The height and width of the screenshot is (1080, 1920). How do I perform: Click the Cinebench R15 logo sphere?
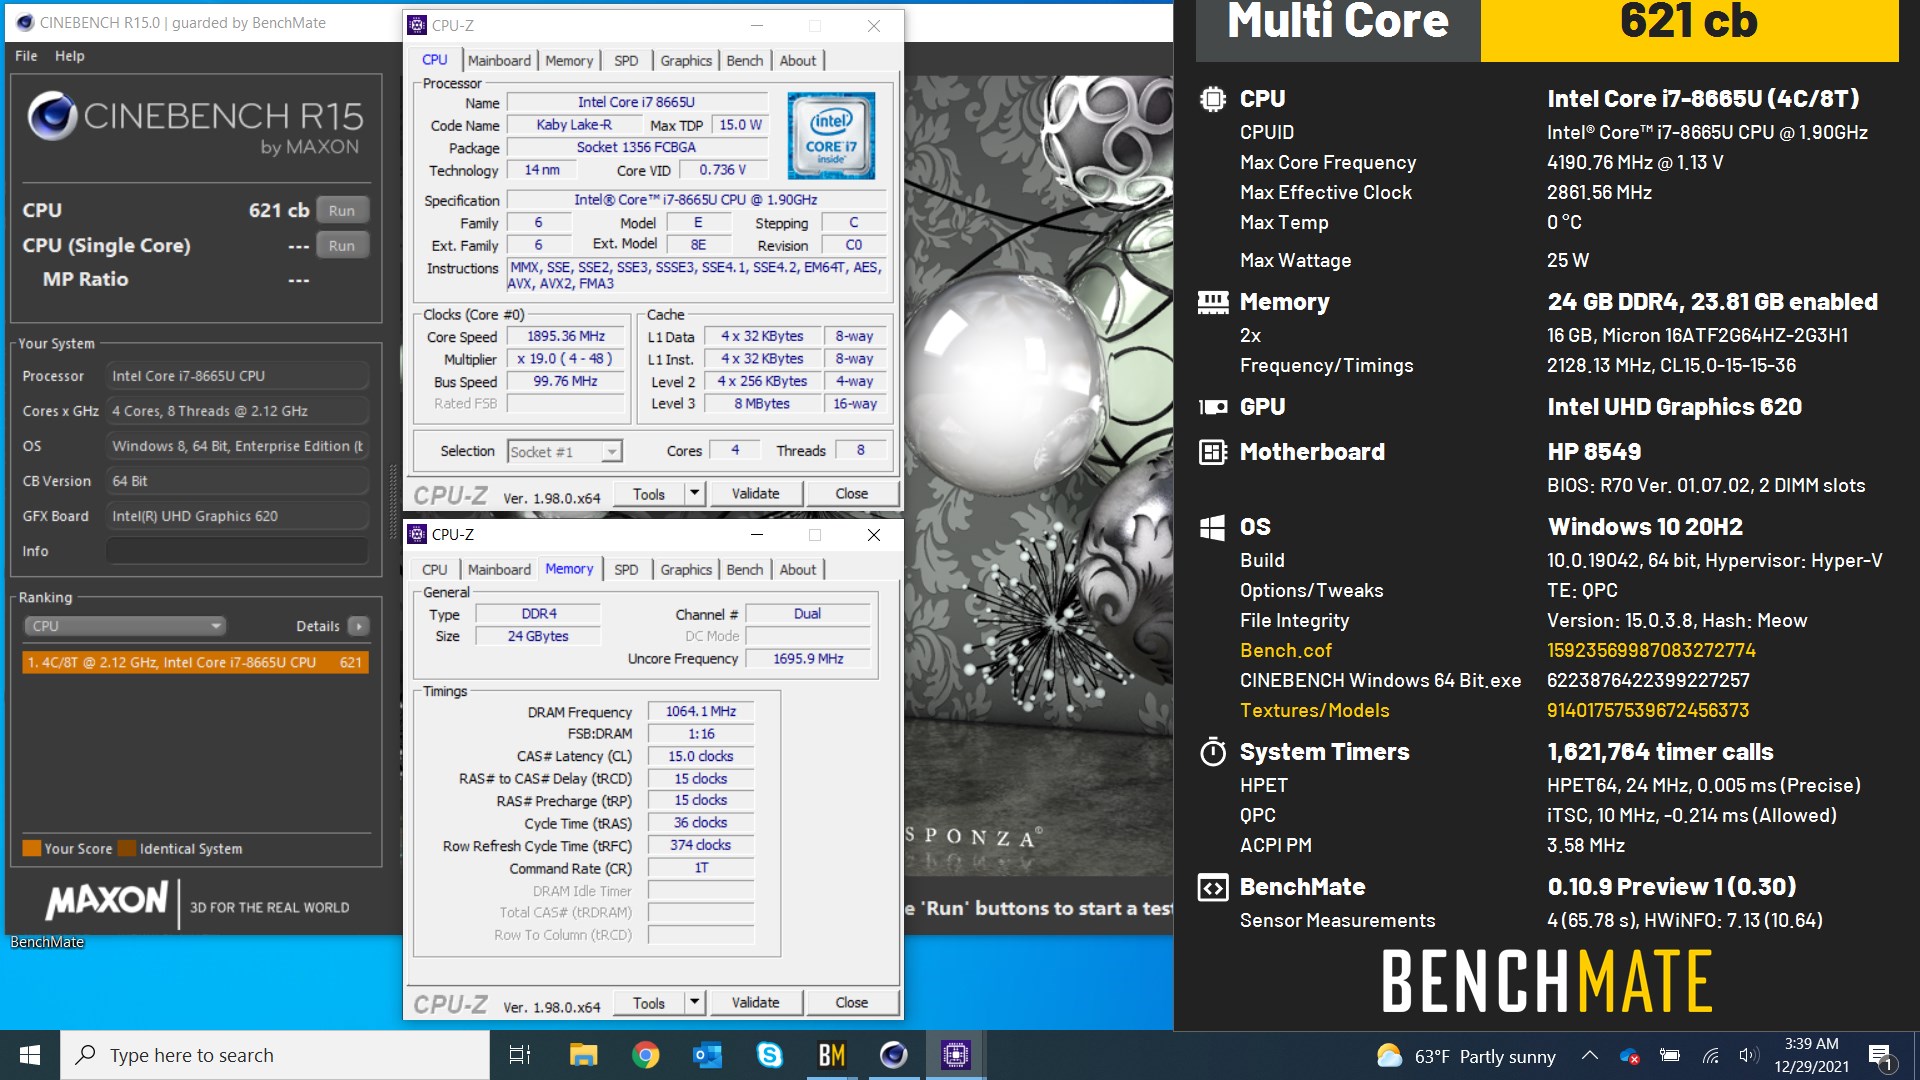point(52,116)
